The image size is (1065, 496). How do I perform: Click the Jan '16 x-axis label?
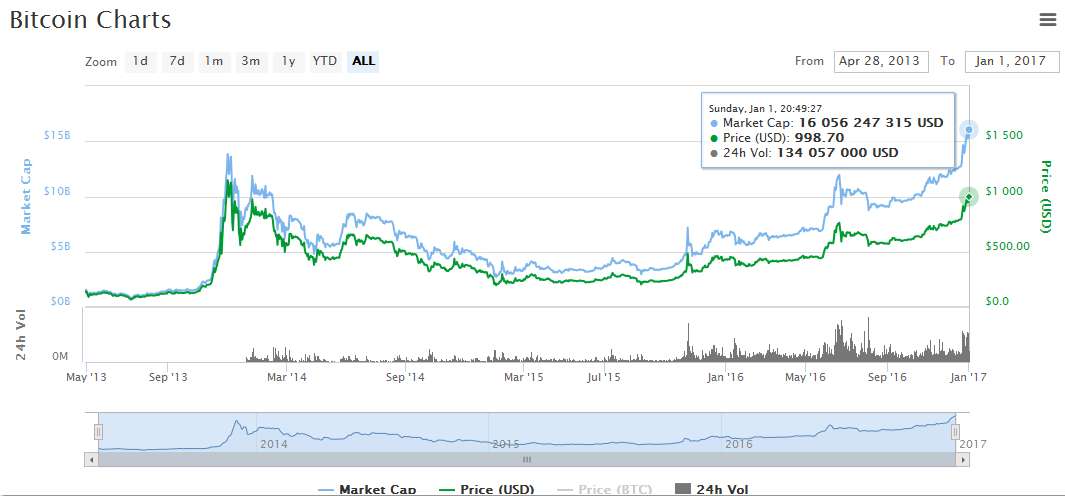click(727, 376)
